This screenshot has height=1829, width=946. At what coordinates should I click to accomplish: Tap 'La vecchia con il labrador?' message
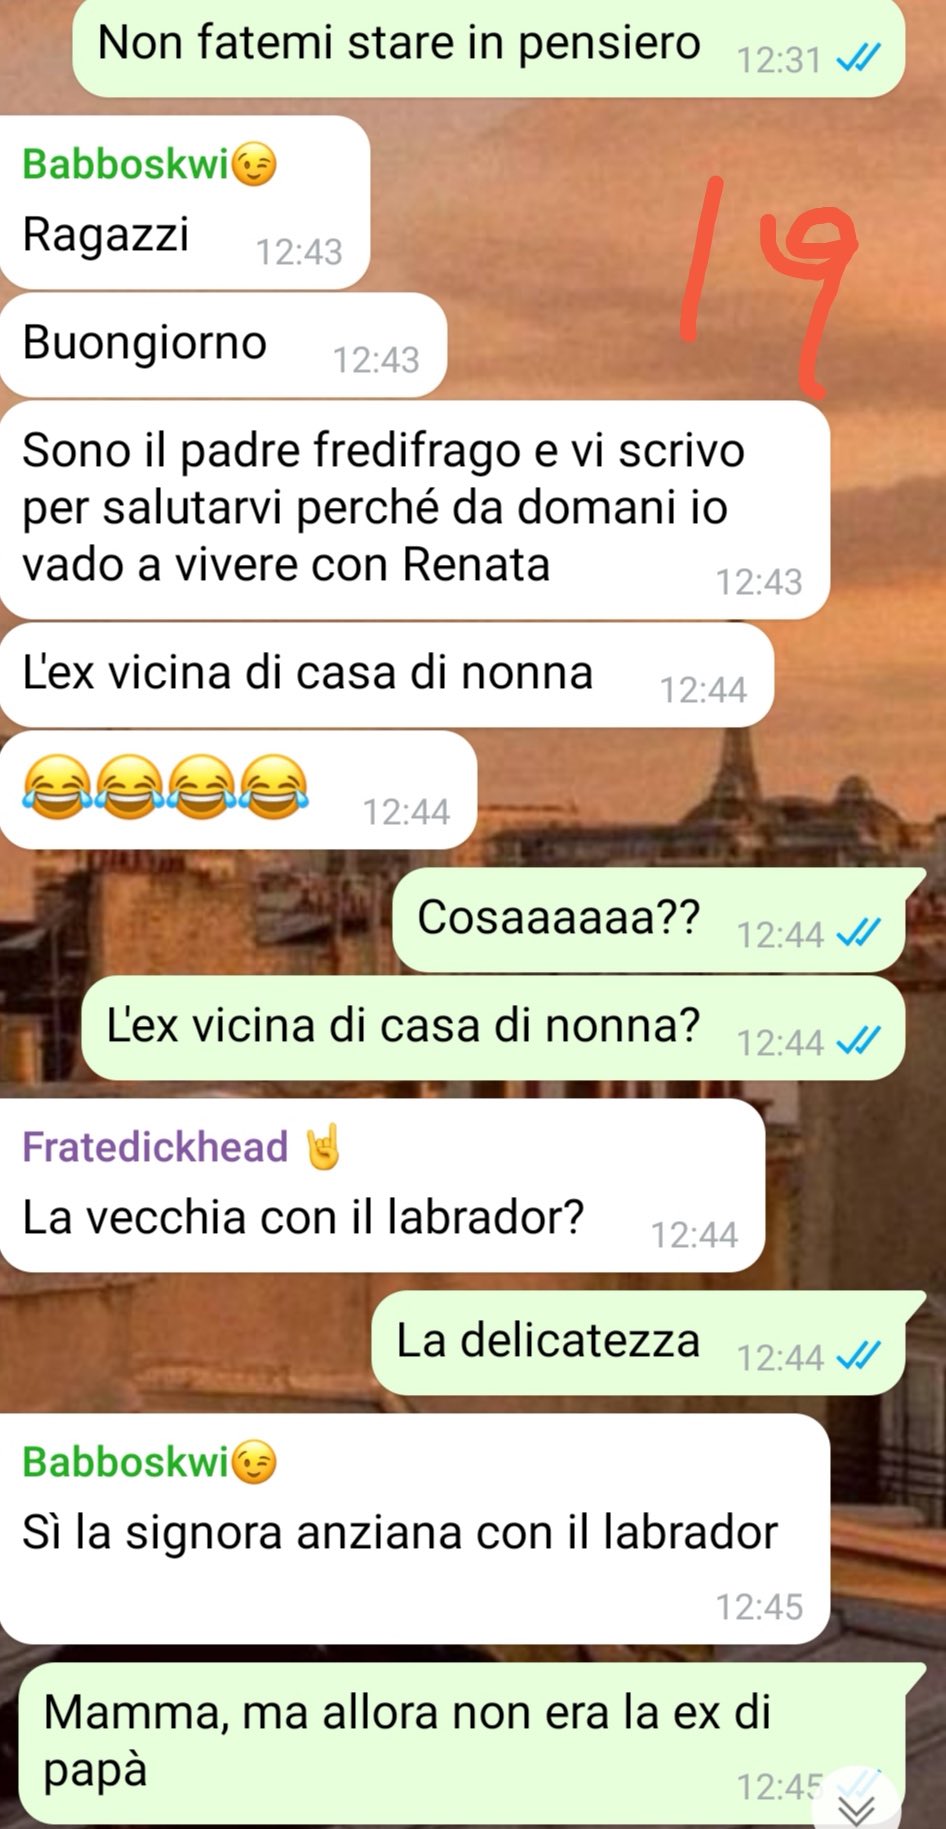[382, 1185]
